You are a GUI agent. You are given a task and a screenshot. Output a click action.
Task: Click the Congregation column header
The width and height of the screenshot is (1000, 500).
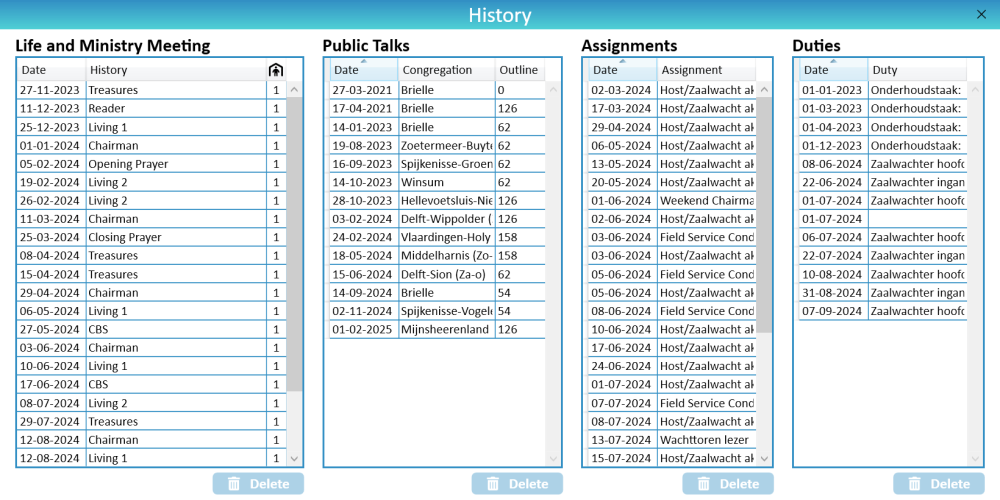point(445,70)
